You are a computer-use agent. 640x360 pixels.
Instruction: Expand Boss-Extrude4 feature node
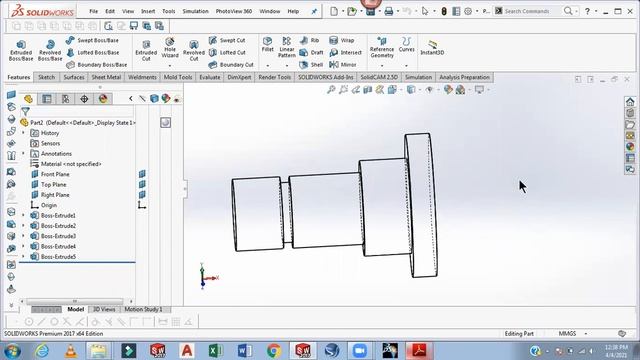tap(23, 246)
